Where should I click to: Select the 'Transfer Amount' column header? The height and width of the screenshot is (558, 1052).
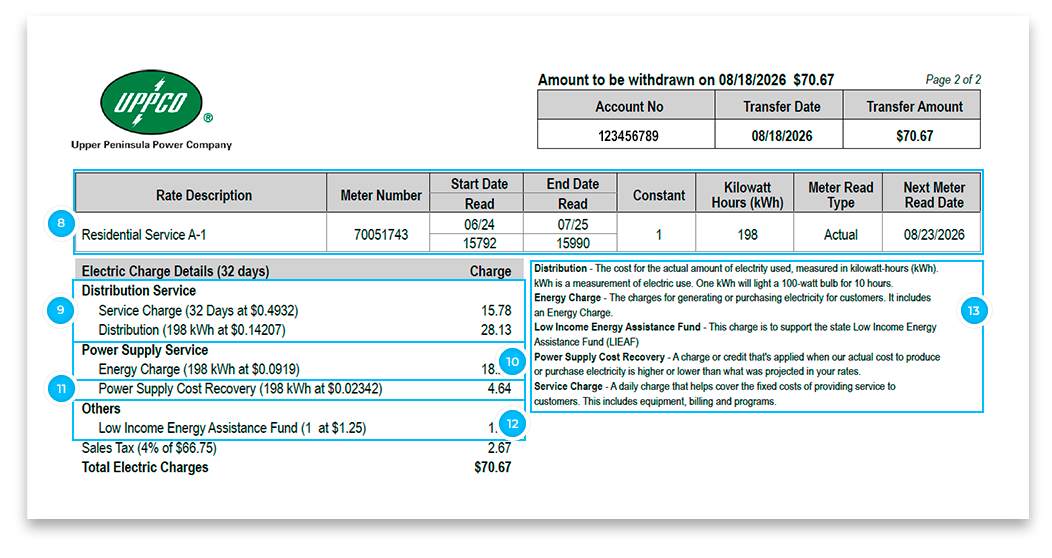click(x=914, y=107)
